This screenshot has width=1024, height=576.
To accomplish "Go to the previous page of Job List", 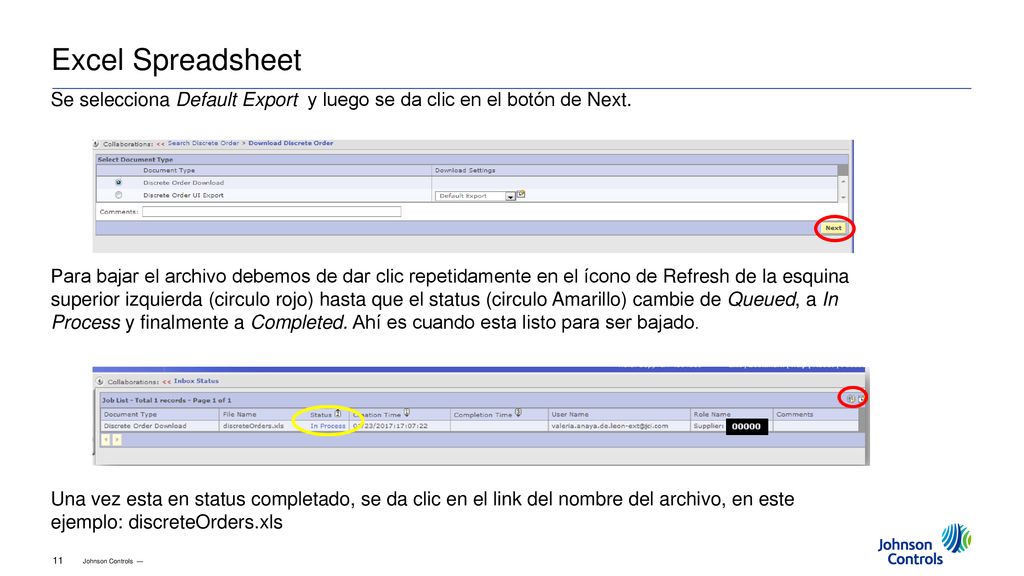I will coord(106,440).
